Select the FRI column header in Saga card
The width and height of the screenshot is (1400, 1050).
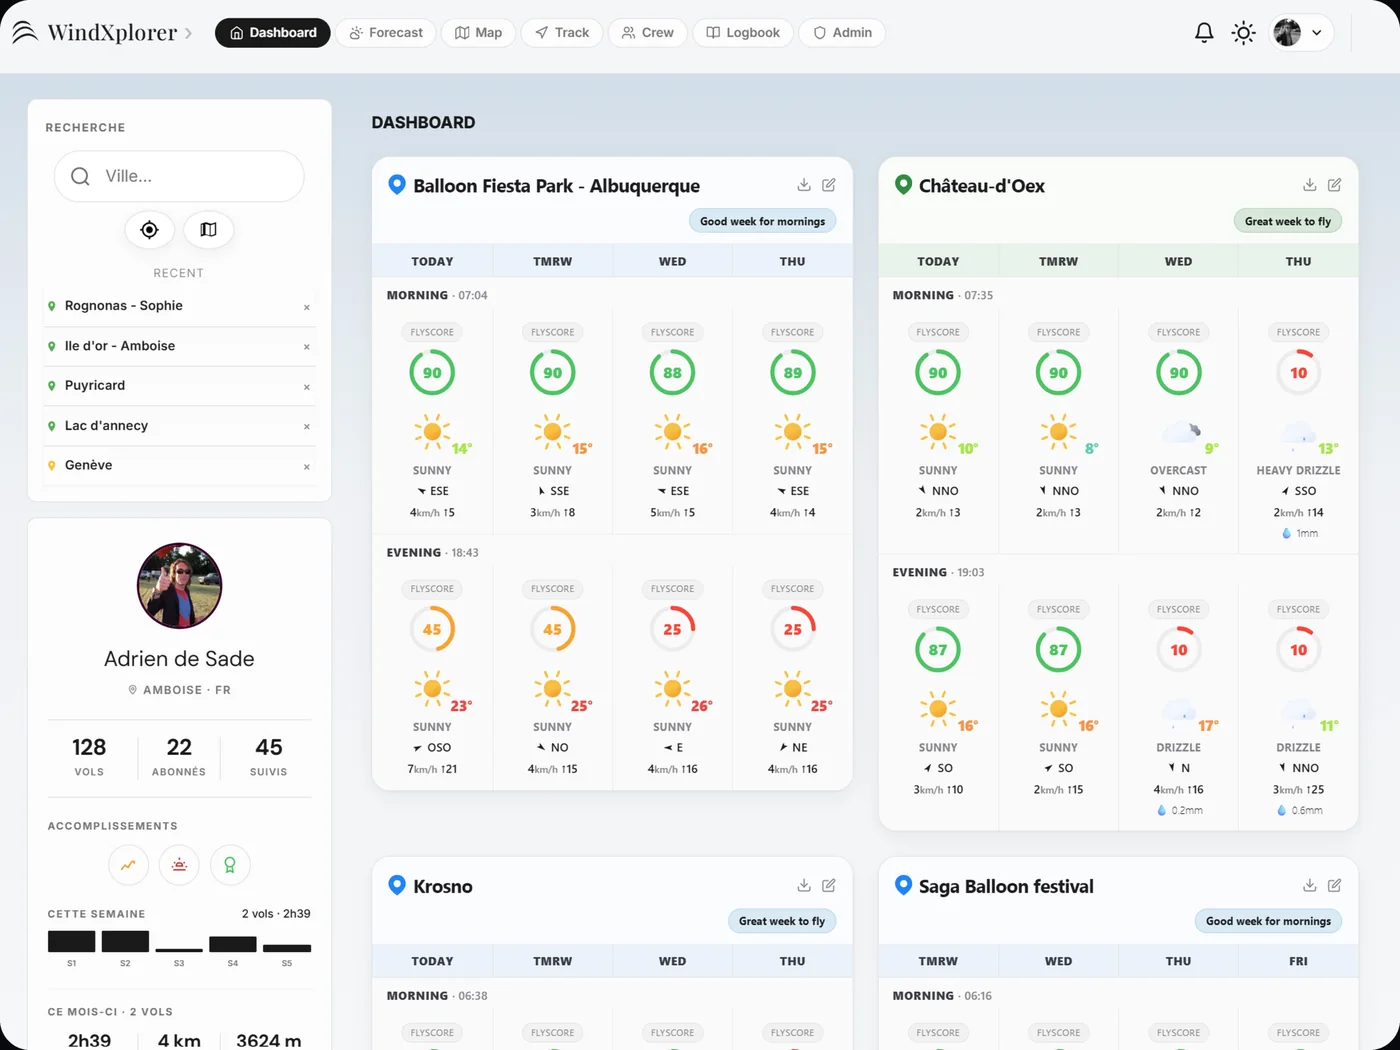[1298, 961]
